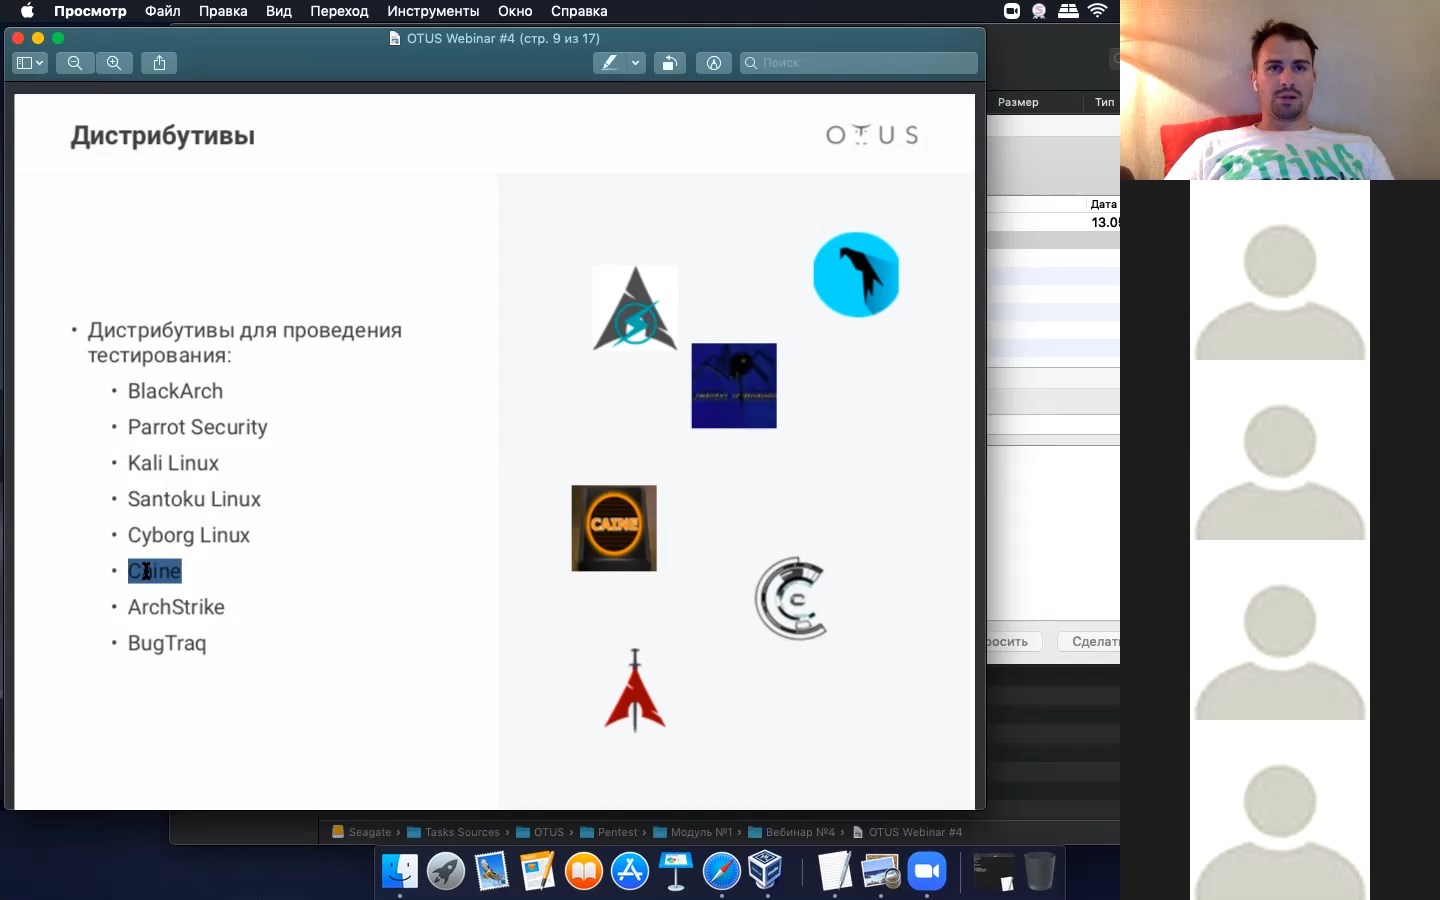This screenshot has width=1440, height=900.
Task: Open the Mail stamp icon in Dock
Action: click(x=492, y=871)
